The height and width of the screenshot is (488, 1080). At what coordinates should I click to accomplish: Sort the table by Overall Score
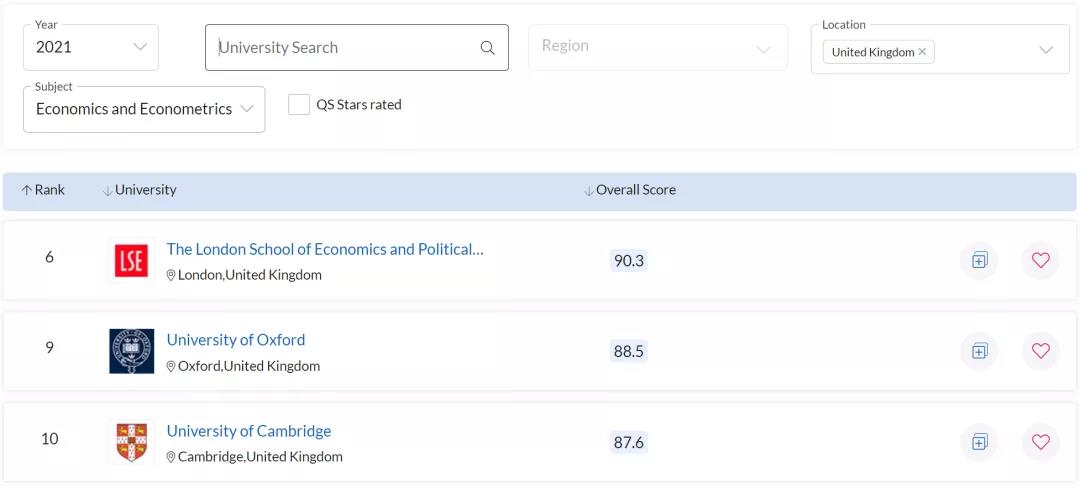(x=630, y=190)
